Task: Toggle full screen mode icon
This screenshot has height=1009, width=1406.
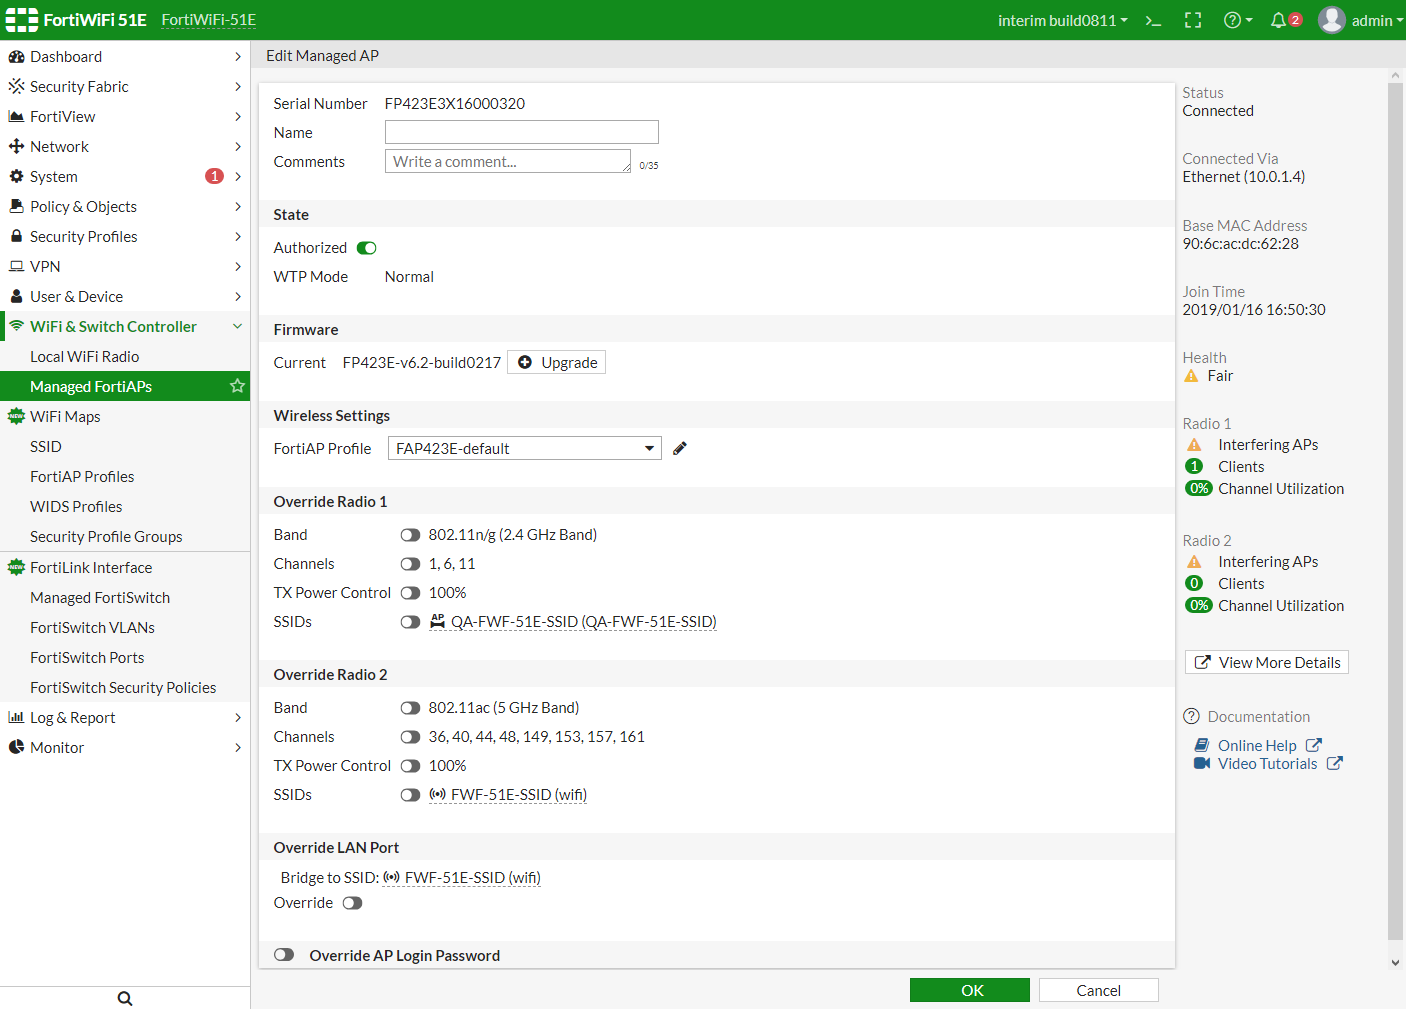Action: (x=1193, y=20)
